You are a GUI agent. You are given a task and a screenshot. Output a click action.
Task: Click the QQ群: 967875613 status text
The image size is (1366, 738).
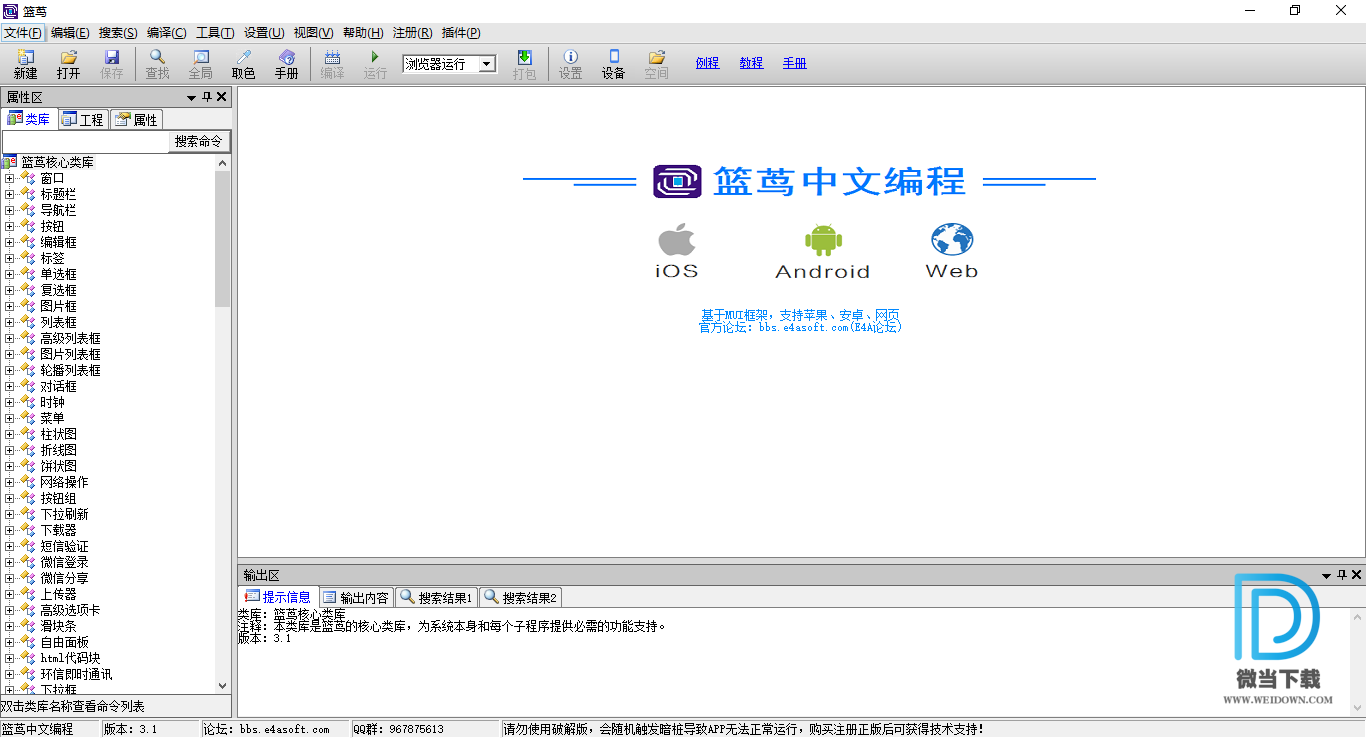click(398, 729)
